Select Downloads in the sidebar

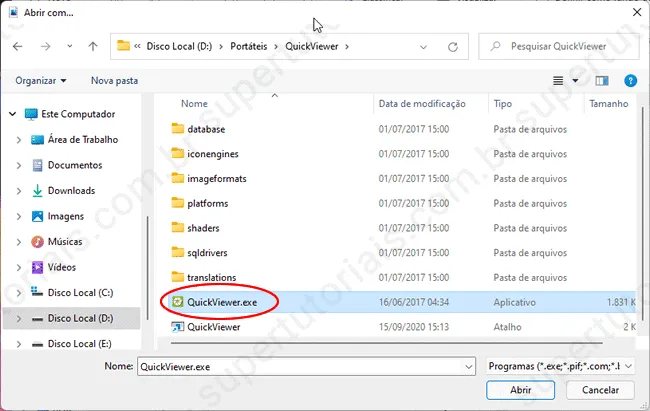tap(71, 191)
